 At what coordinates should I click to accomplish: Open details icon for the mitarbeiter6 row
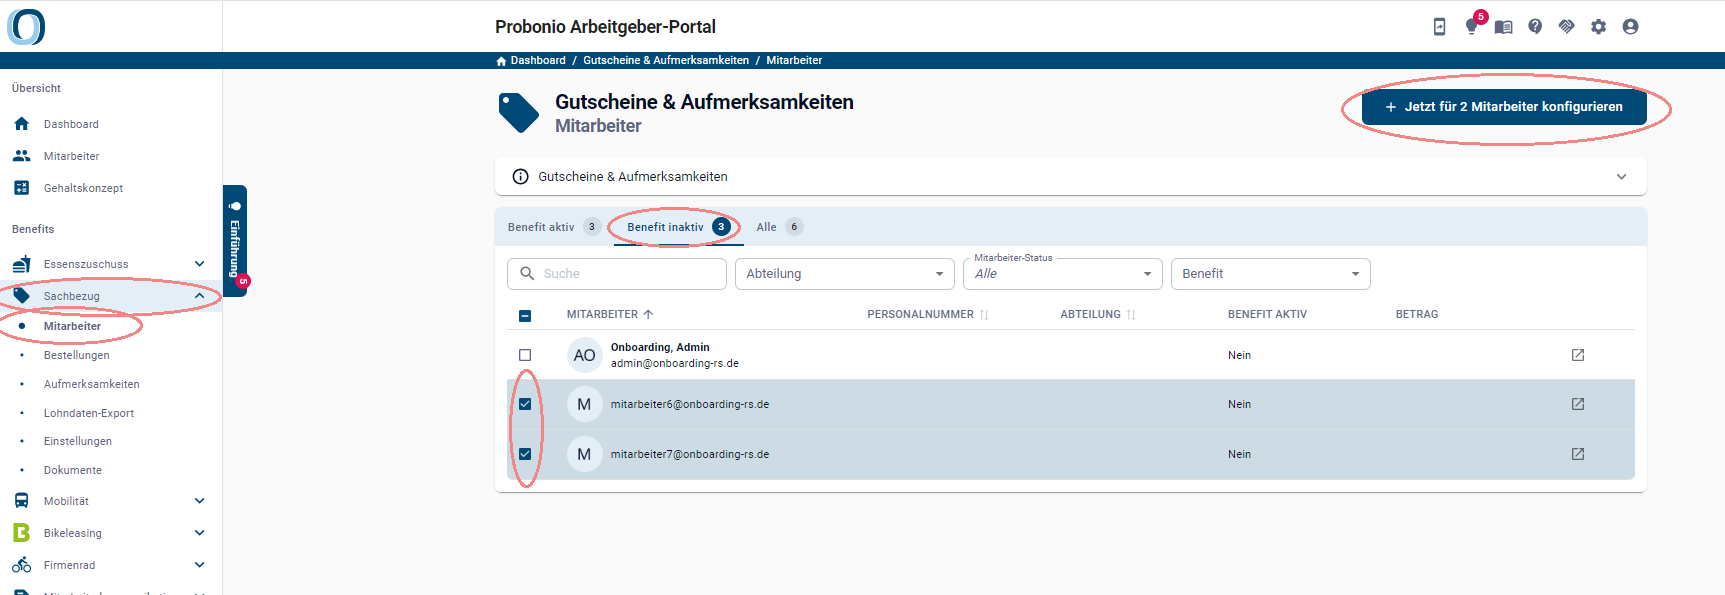click(1578, 404)
